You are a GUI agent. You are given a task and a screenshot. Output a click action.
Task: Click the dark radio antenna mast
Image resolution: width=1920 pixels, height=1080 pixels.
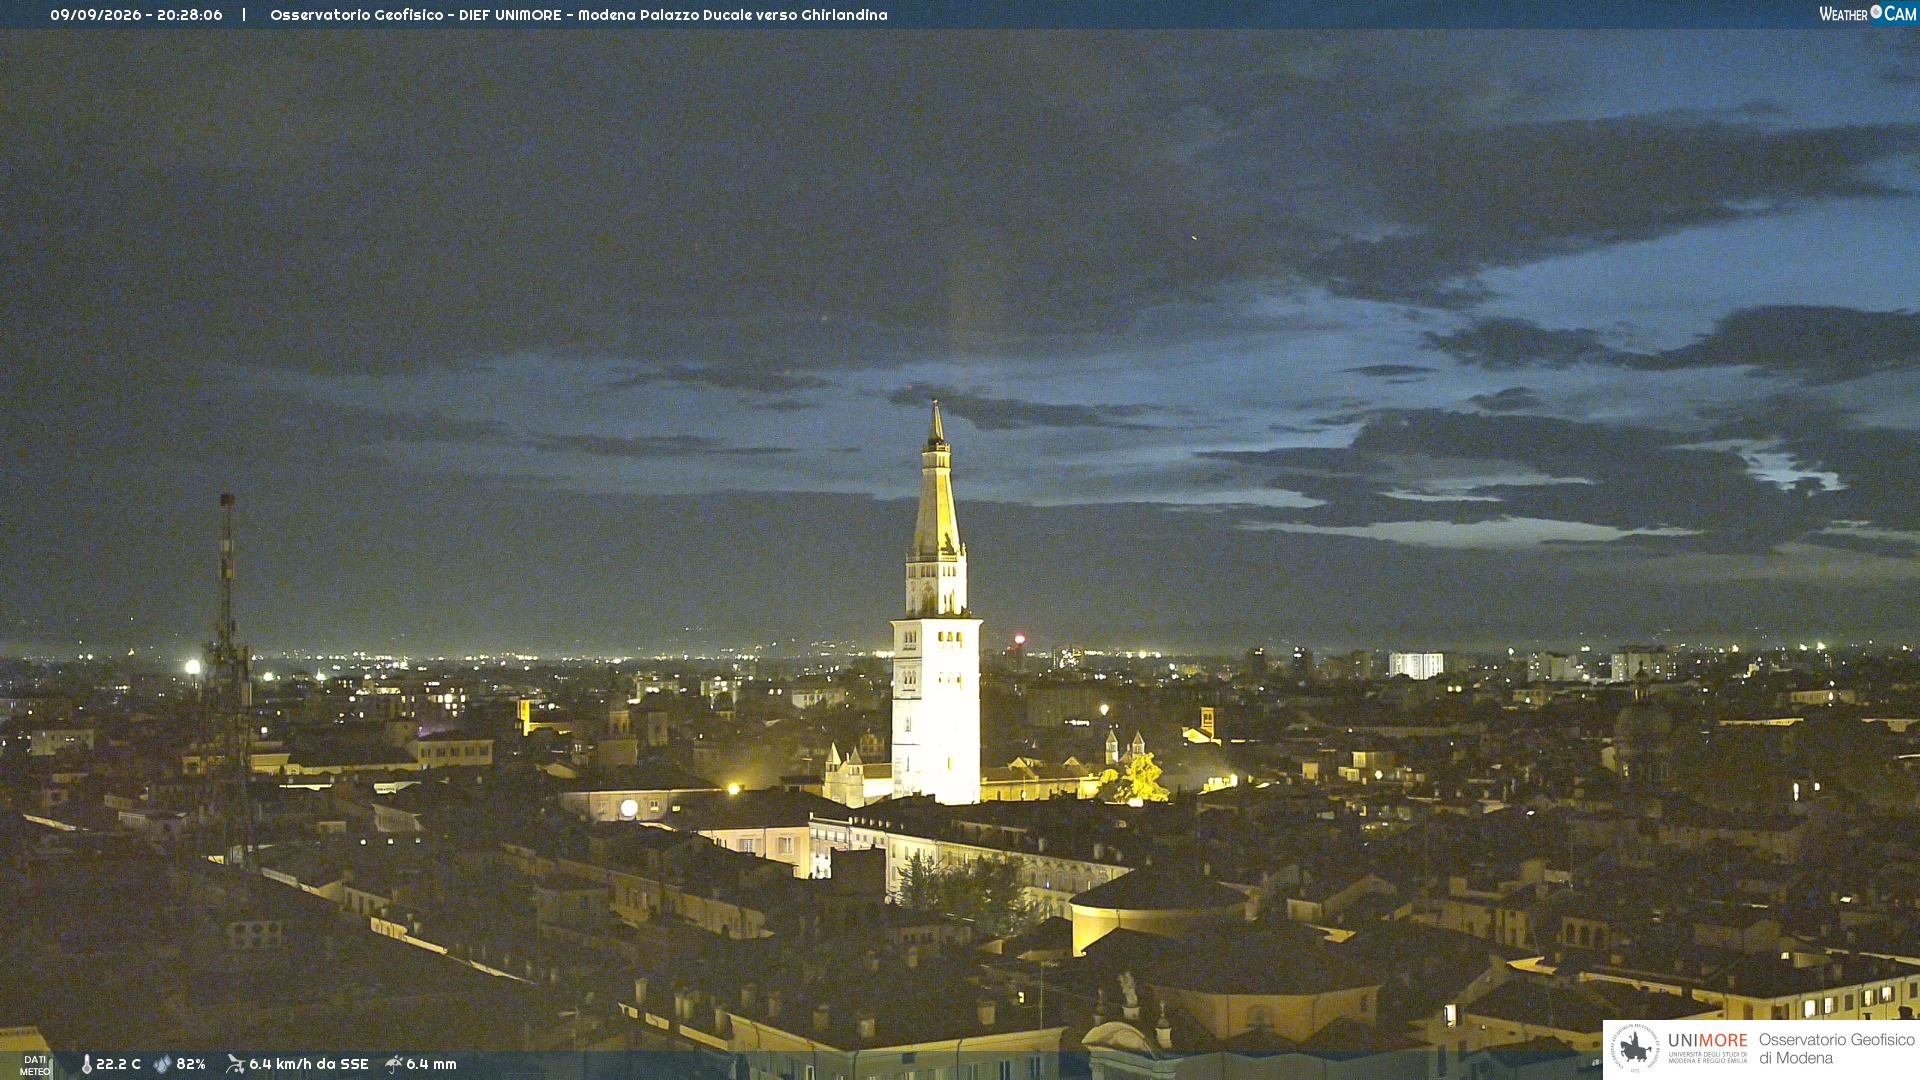[229, 680]
